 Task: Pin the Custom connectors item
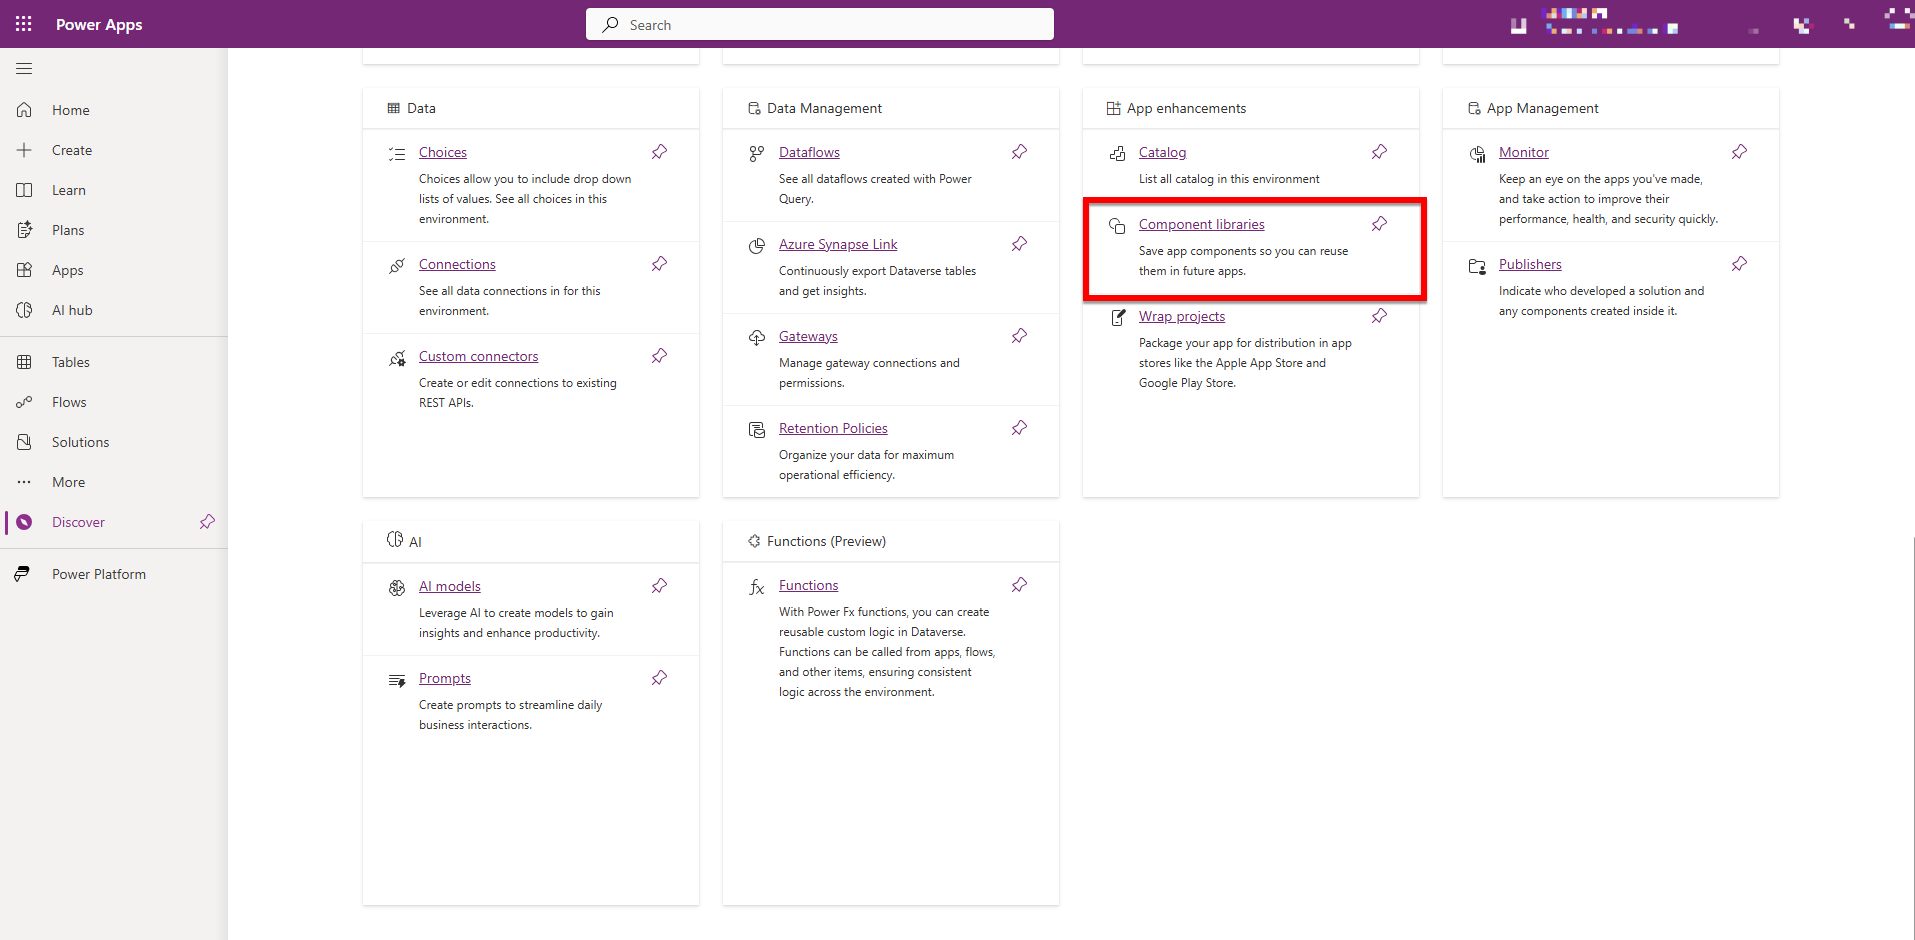point(659,356)
